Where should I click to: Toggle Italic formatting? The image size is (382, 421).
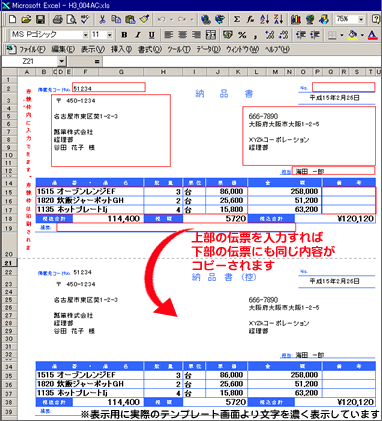point(138,35)
